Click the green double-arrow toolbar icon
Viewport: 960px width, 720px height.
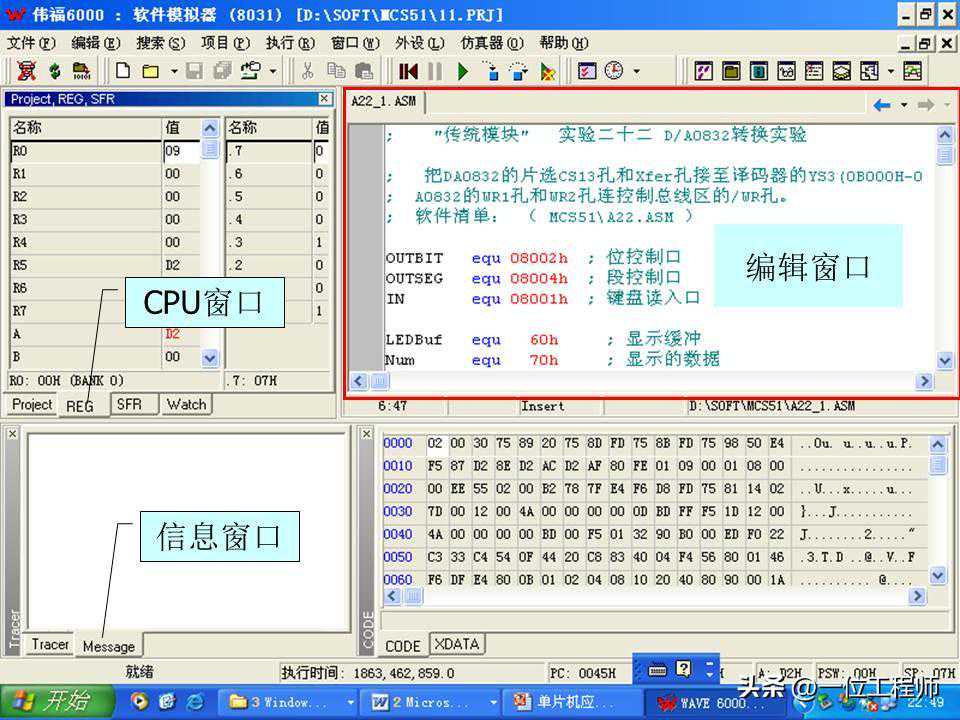coord(54,71)
